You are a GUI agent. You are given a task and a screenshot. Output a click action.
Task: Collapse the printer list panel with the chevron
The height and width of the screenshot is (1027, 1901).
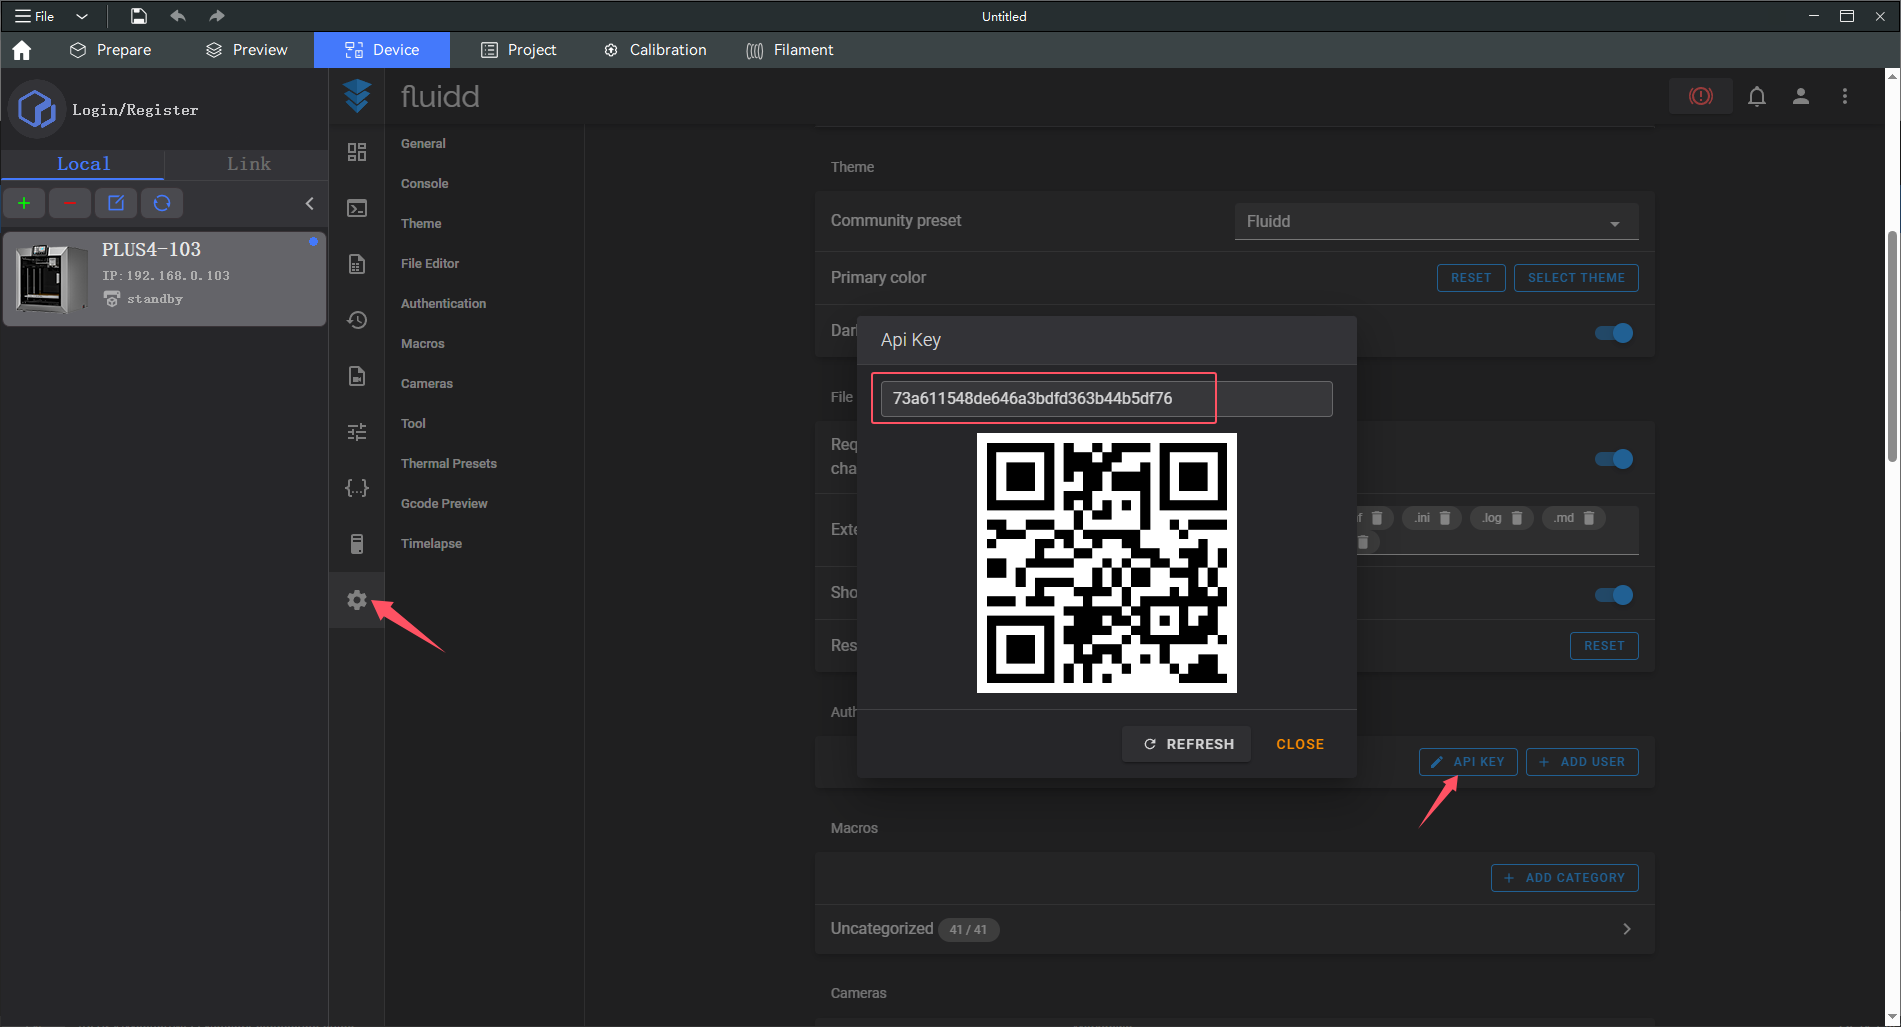(x=310, y=203)
